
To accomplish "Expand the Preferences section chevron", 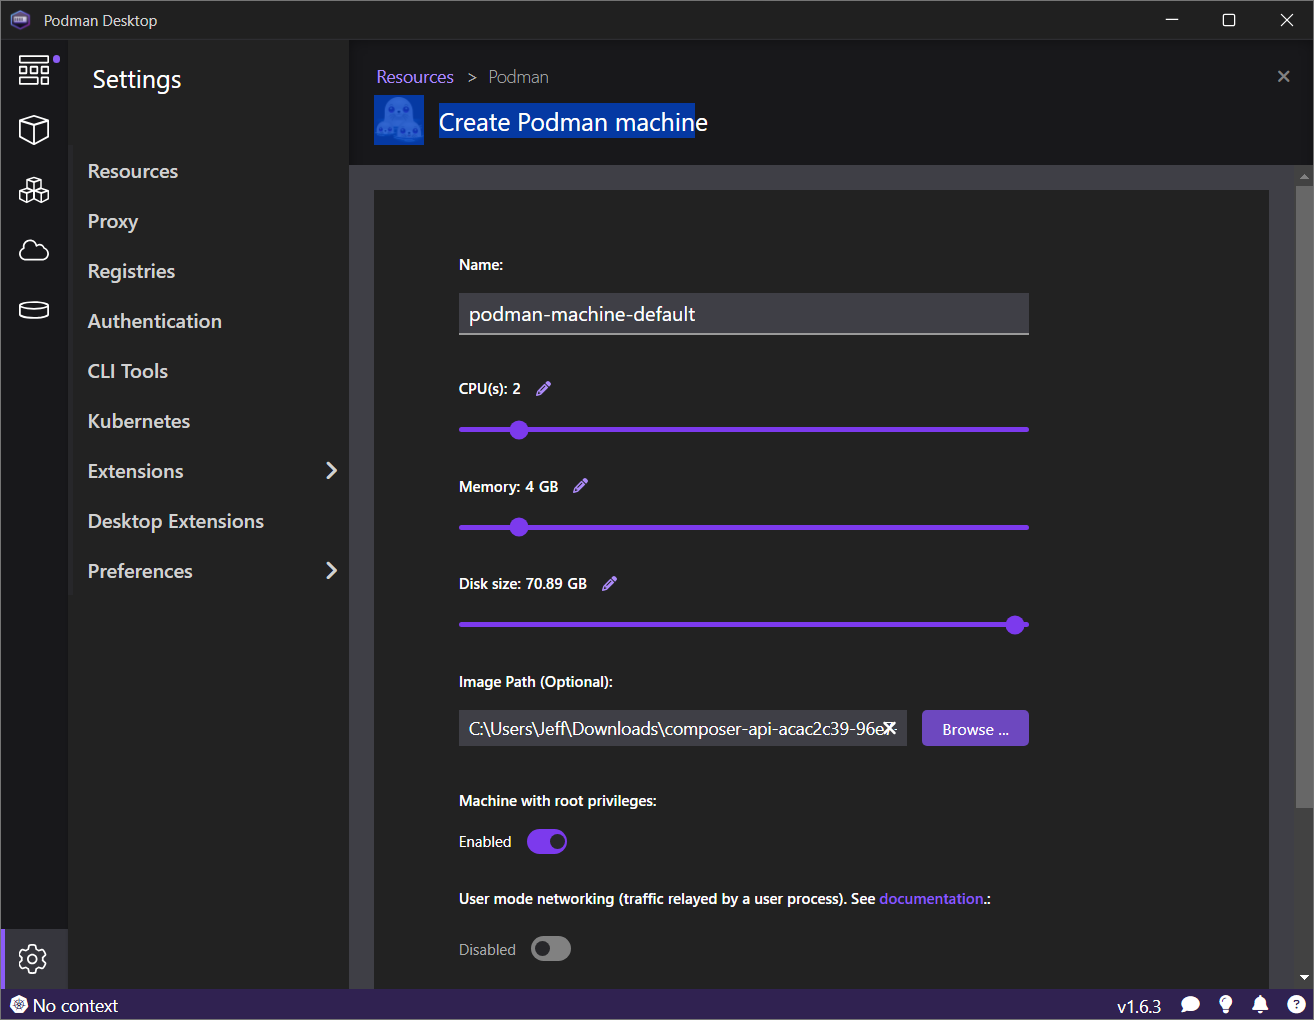I will [331, 571].
